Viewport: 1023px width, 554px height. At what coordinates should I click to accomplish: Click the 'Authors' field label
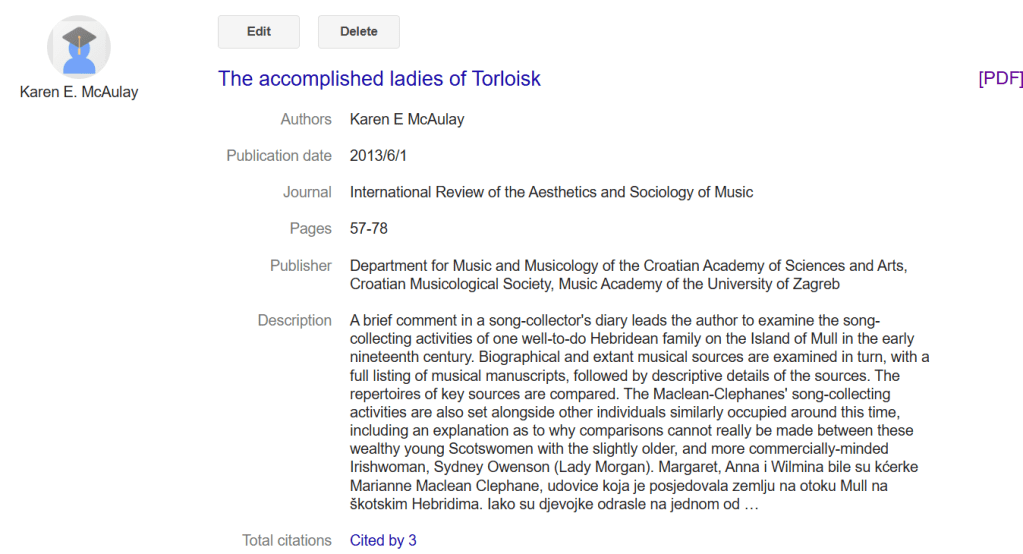[305, 119]
